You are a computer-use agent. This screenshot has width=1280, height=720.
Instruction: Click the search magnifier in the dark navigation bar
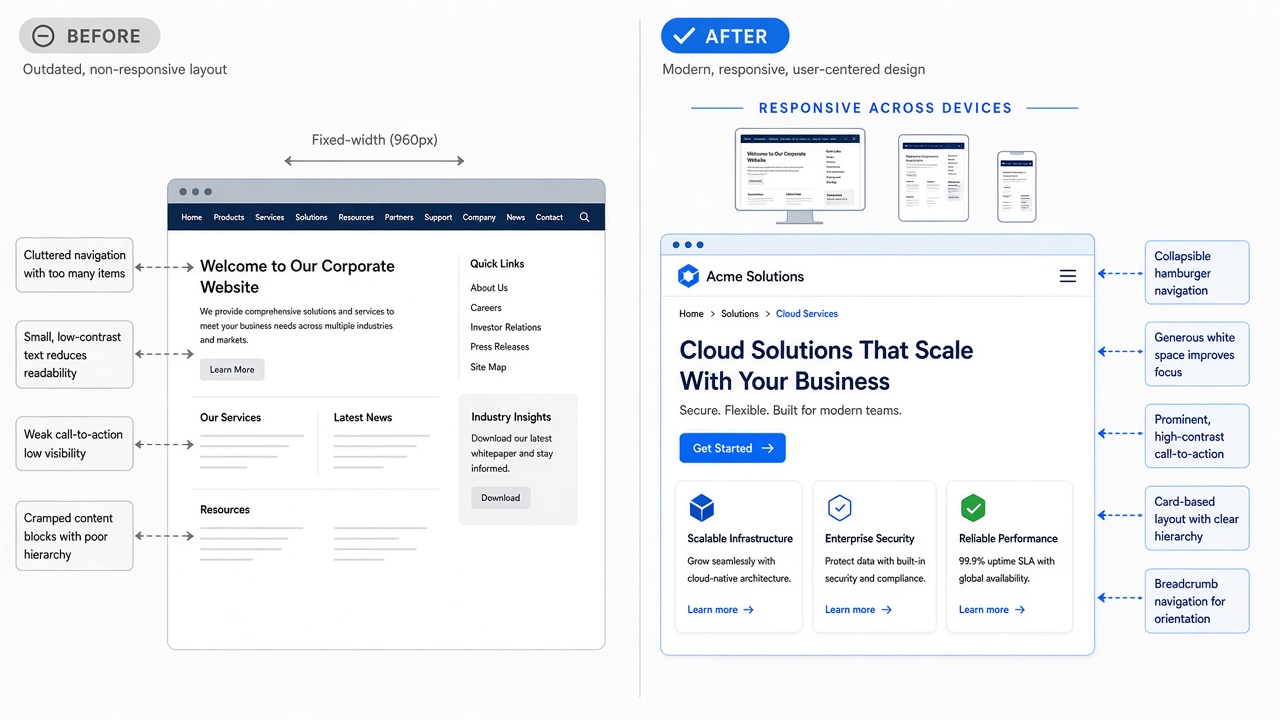[585, 217]
